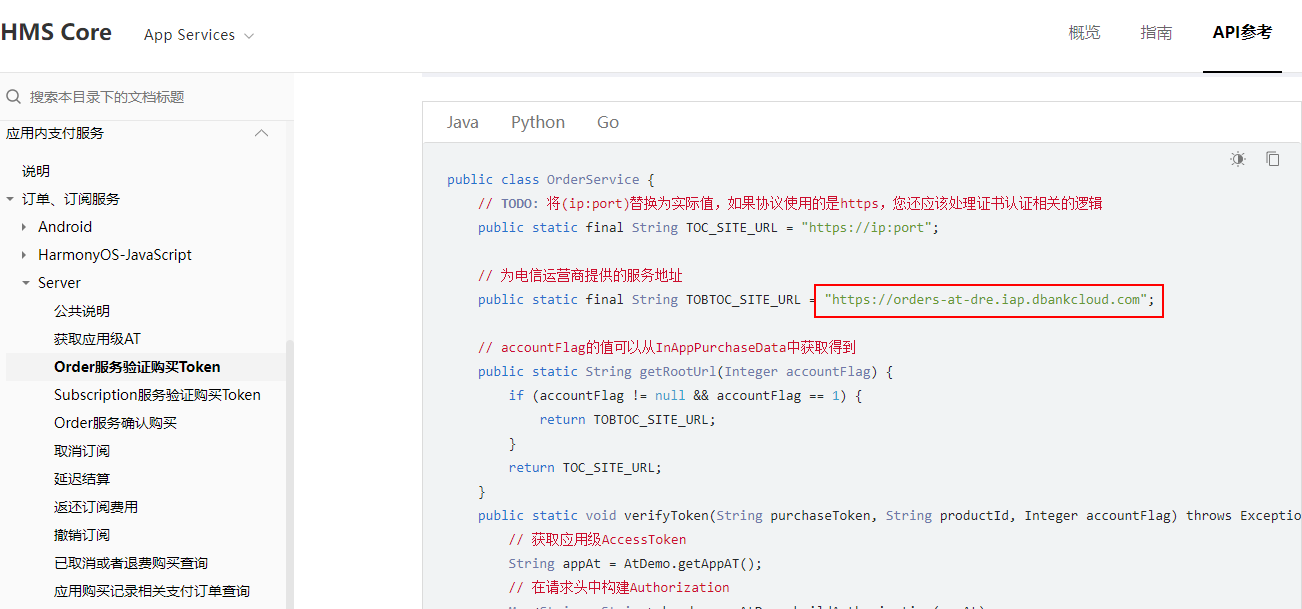This screenshot has width=1302, height=609.
Task: Collapse the Server tree node arrow
Action: click(x=25, y=283)
